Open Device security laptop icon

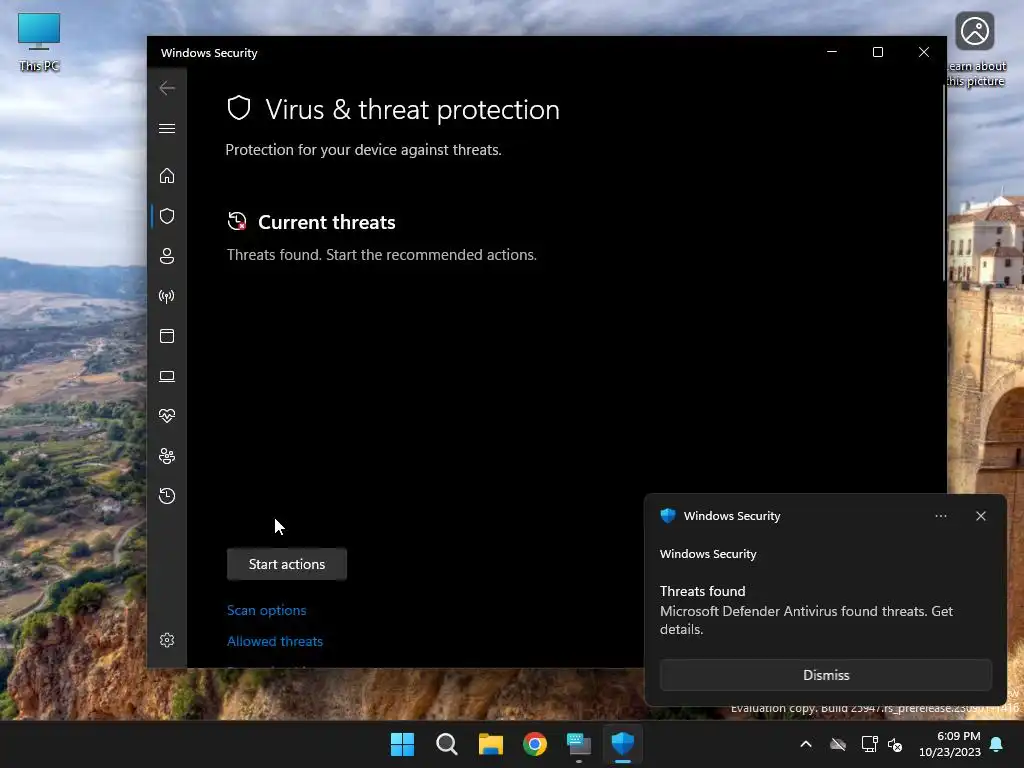[167, 376]
